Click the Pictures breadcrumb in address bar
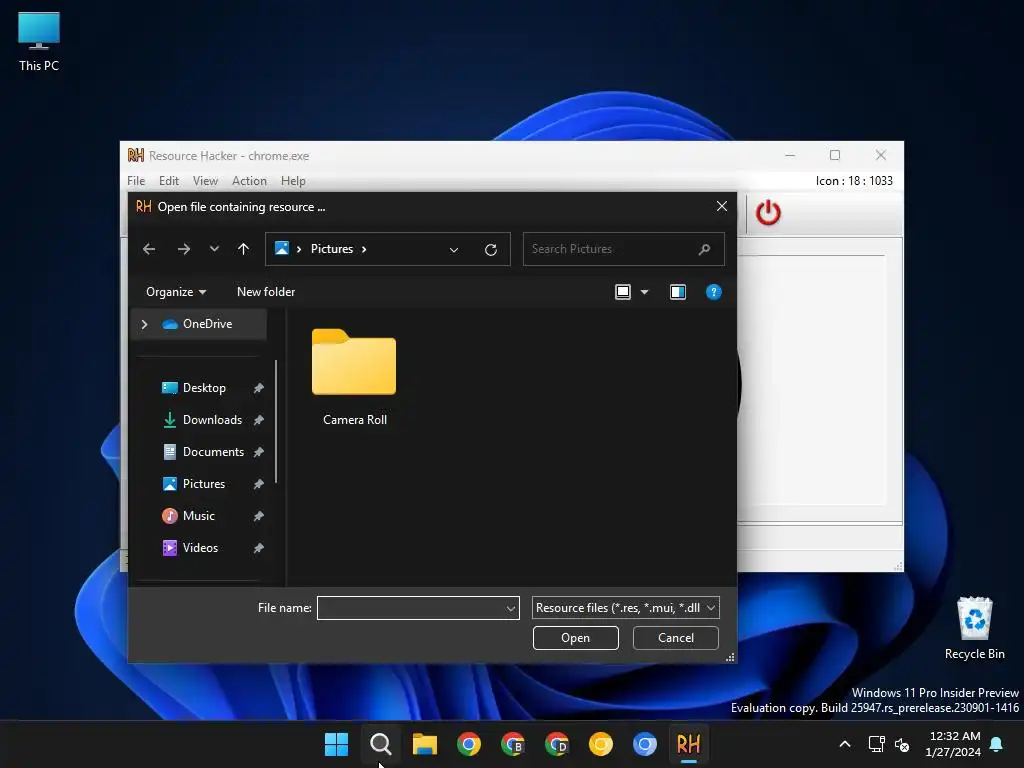This screenshot has width=1024, height=768. point(332,249)
